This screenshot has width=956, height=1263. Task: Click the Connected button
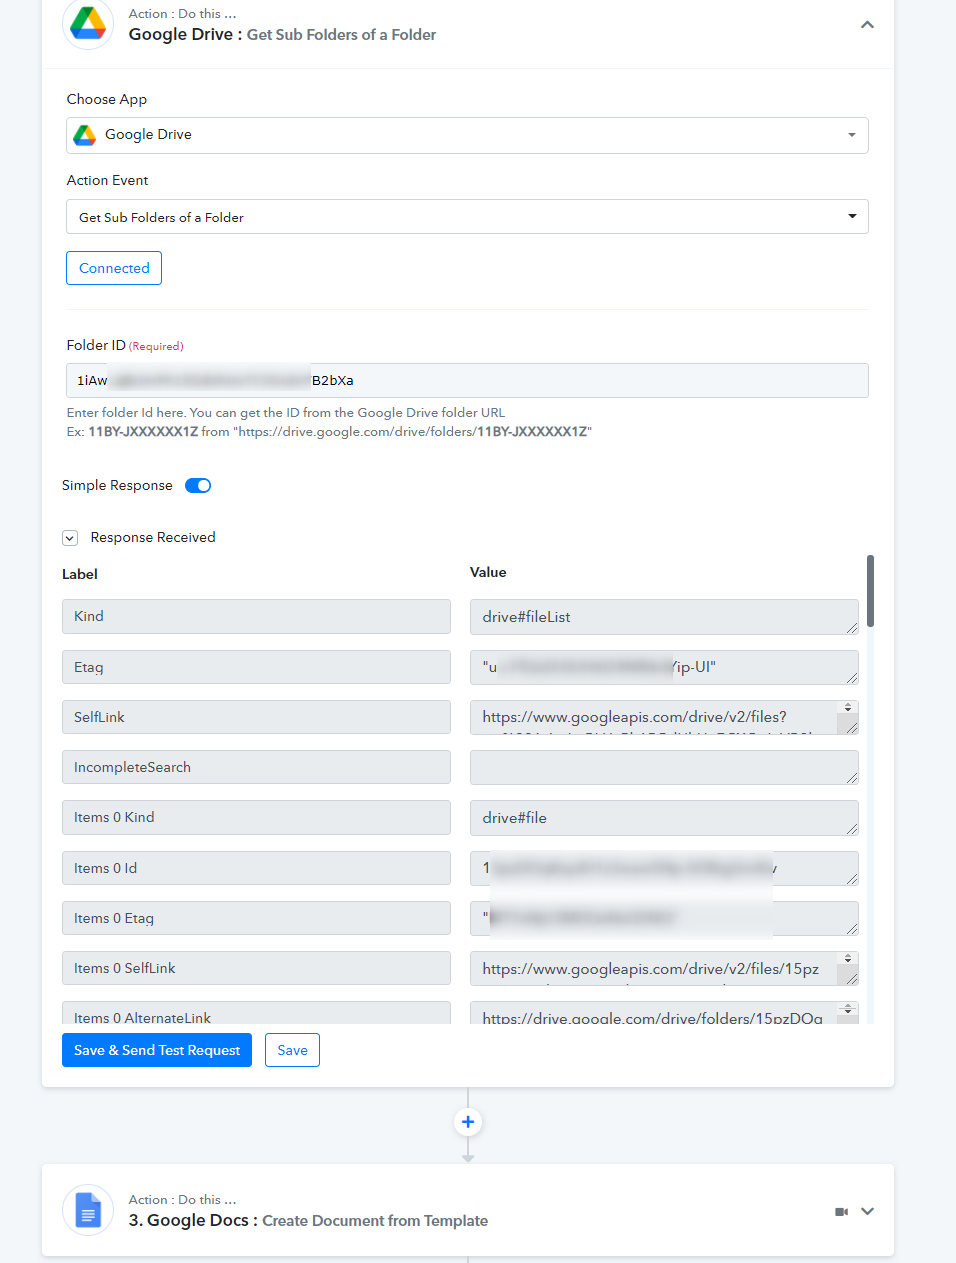pyautogui.click(x=114, y=268)
